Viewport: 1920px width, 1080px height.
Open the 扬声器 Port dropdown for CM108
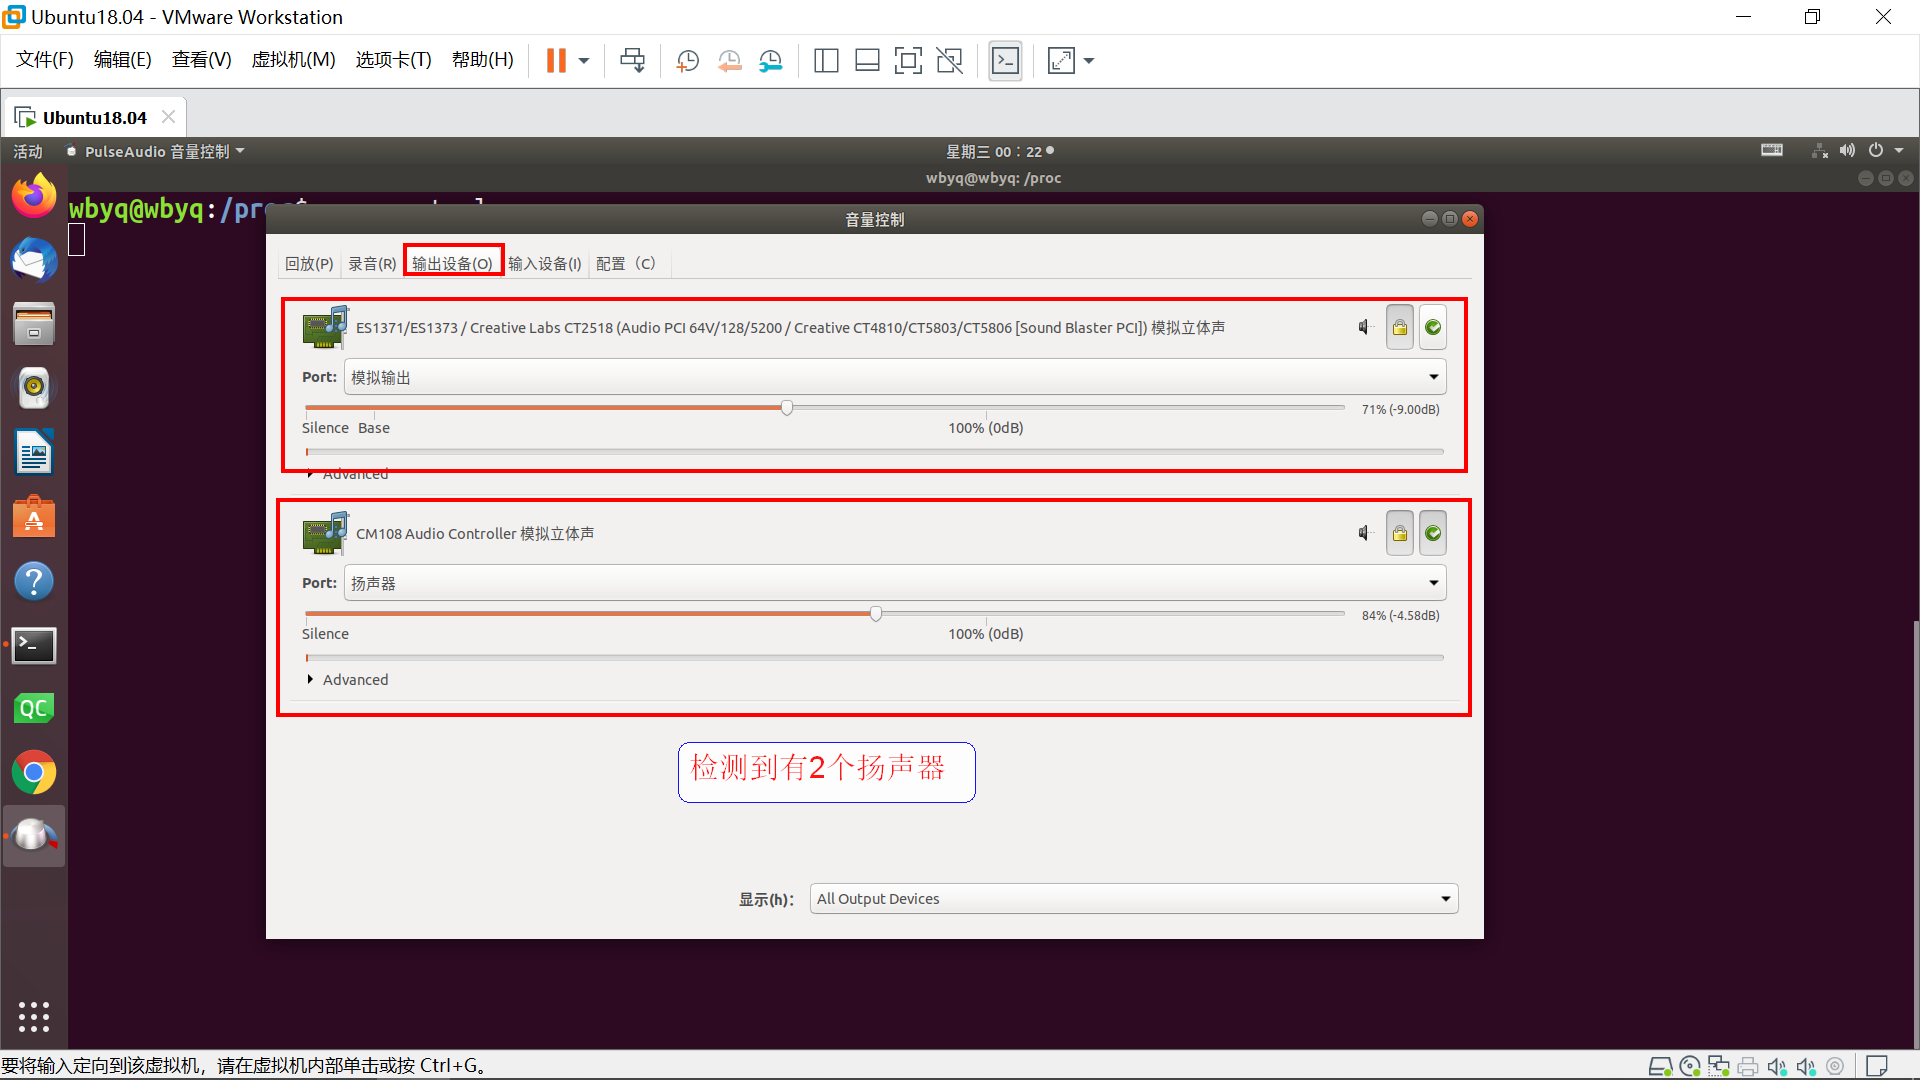tap(1434, 582)
